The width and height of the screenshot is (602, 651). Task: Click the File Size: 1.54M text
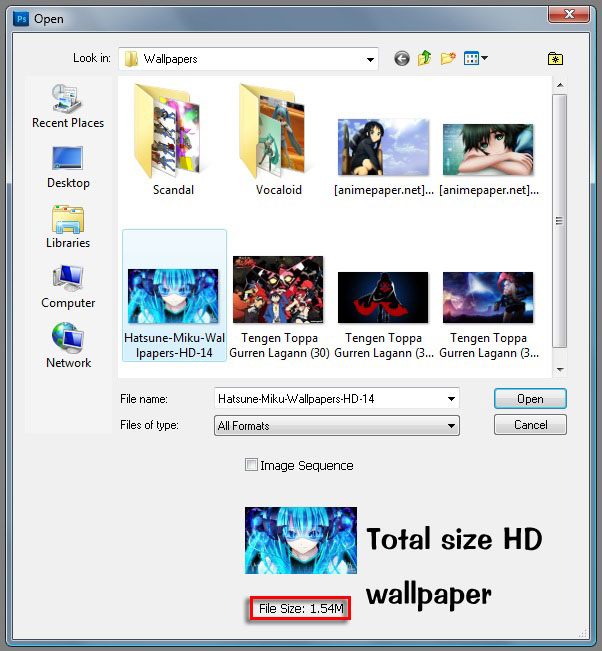(301, 609)
